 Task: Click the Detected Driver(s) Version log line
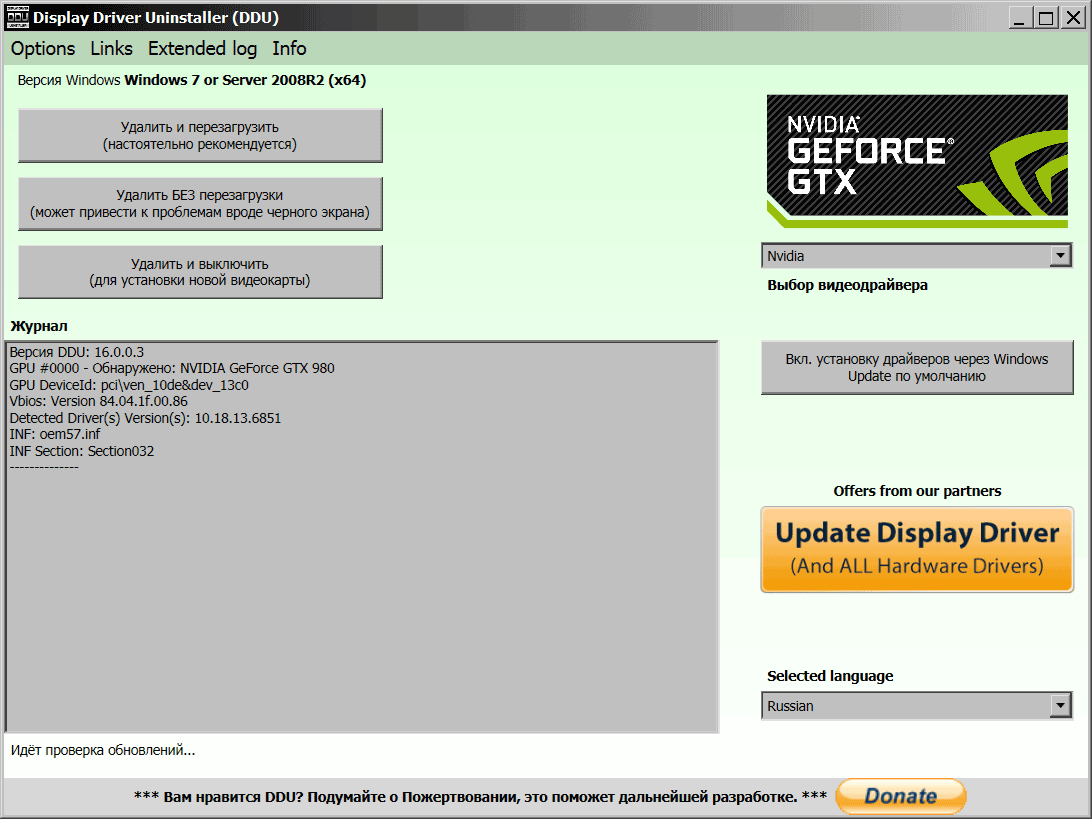[x=145, y=418]
